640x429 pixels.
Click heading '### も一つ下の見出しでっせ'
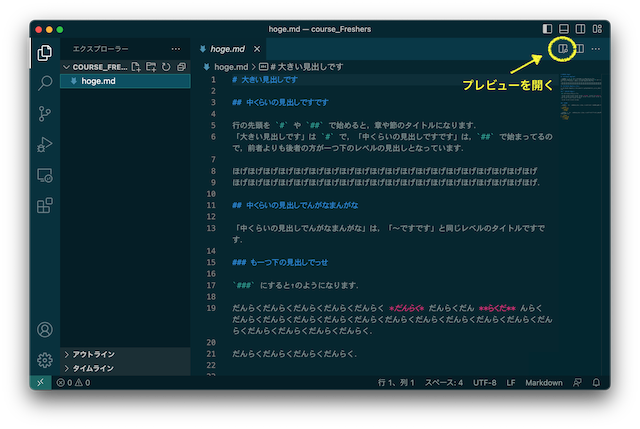click(280, 262)
